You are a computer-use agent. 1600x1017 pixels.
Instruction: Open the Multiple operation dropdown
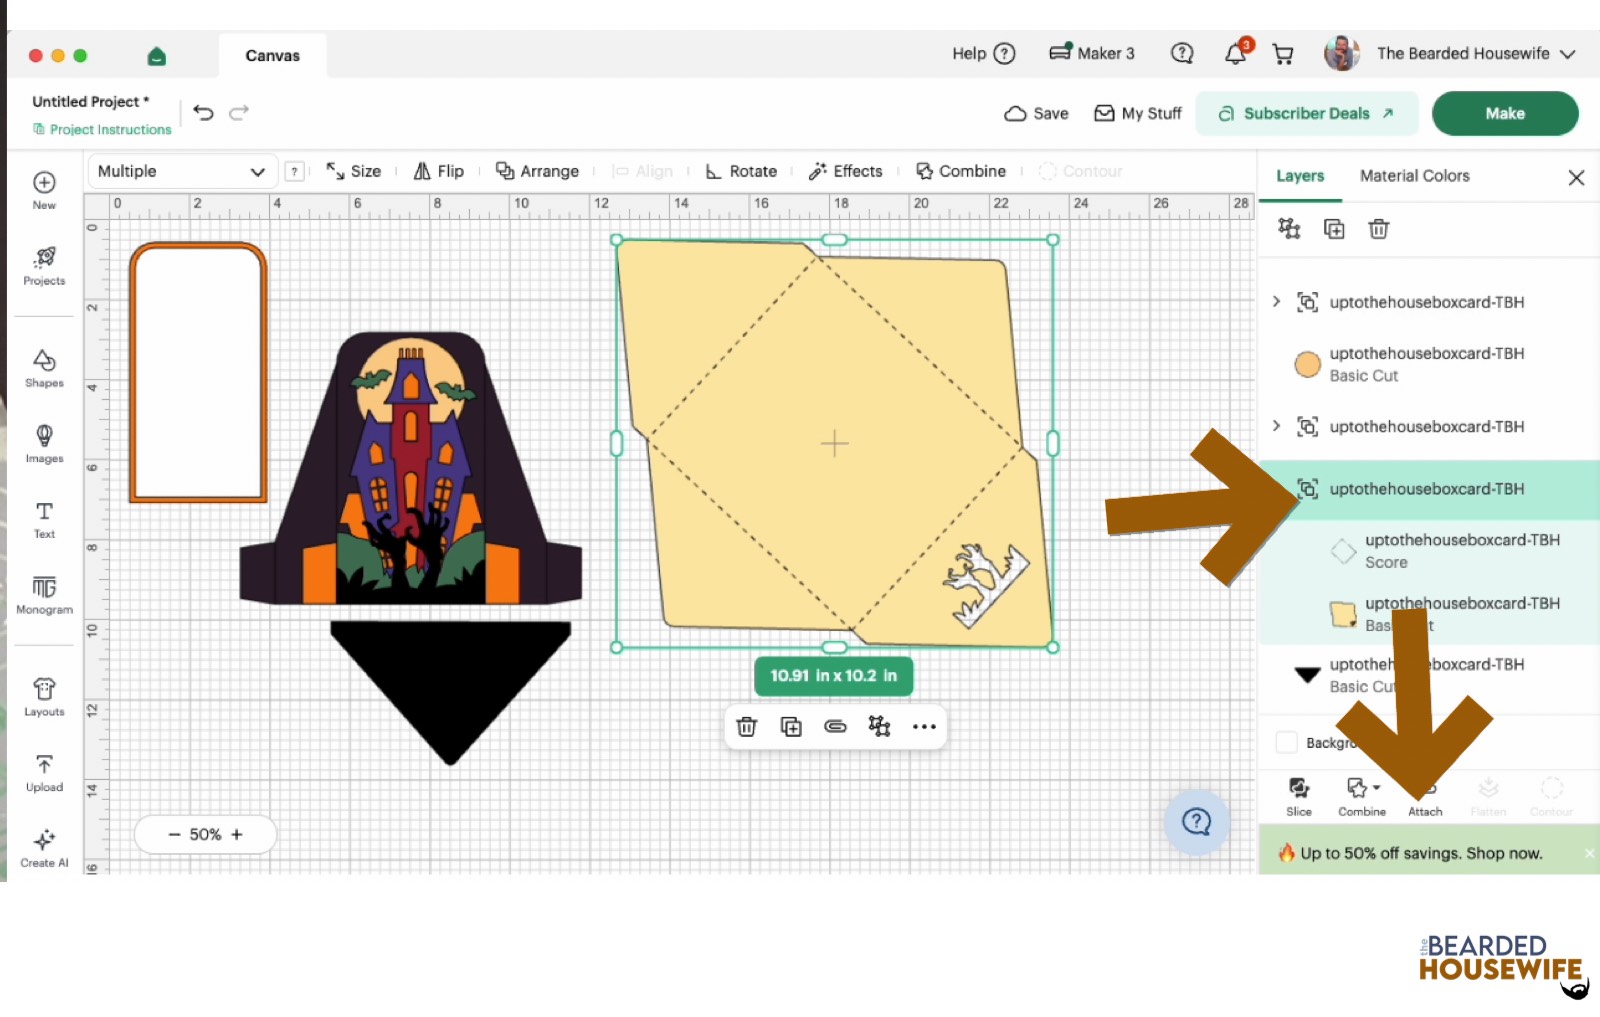point(181,171)
